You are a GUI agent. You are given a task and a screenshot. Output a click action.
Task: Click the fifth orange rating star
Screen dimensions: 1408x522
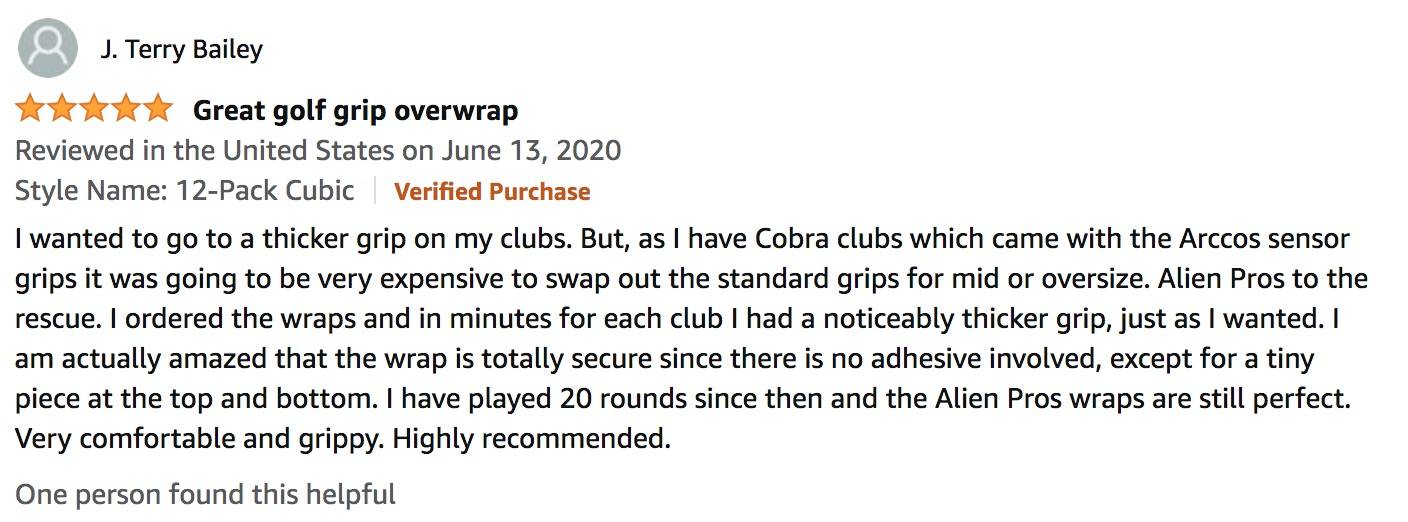158,108
